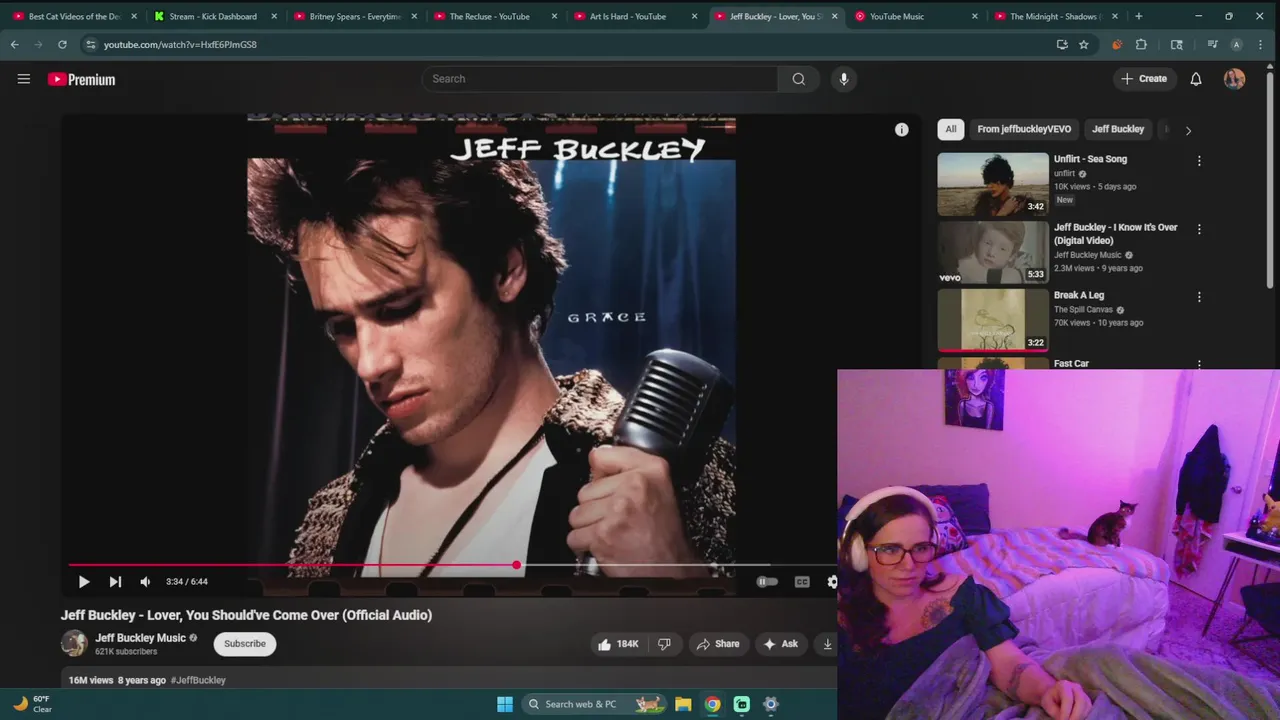Subscribe to Jeff Buckley Music channel

[x=245, y=644]
